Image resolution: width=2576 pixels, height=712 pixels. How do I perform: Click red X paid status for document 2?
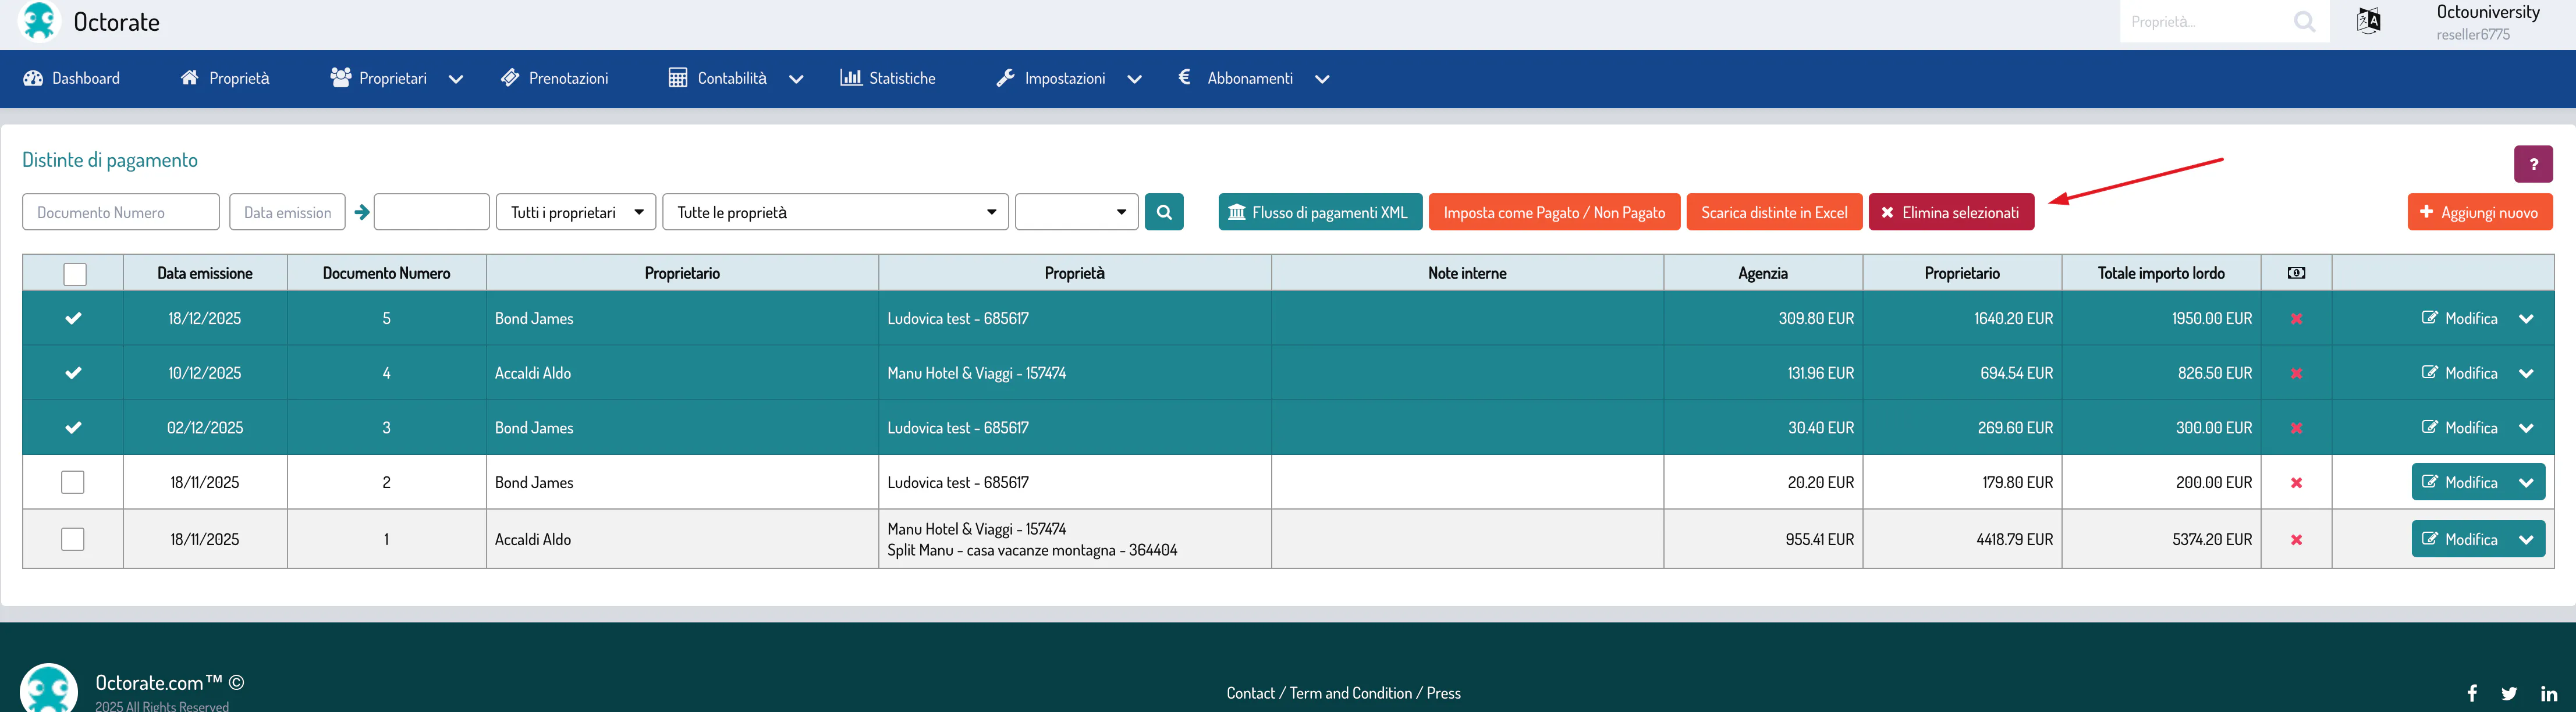coord(2296,483)
